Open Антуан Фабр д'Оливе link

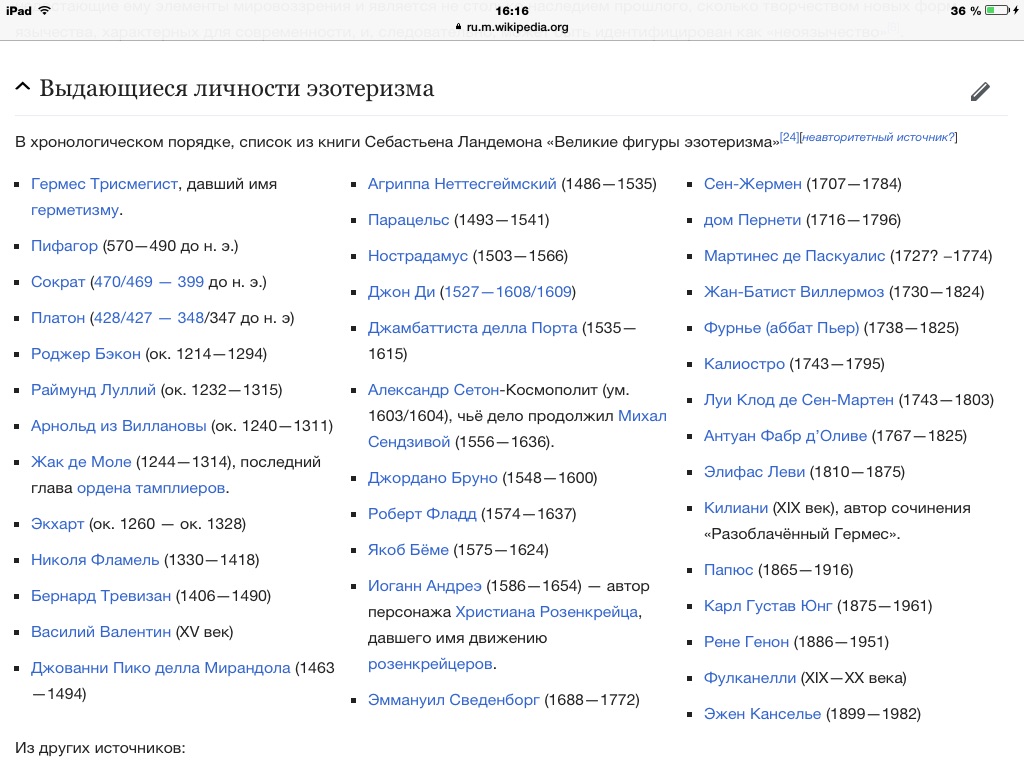tap(785, 436)
